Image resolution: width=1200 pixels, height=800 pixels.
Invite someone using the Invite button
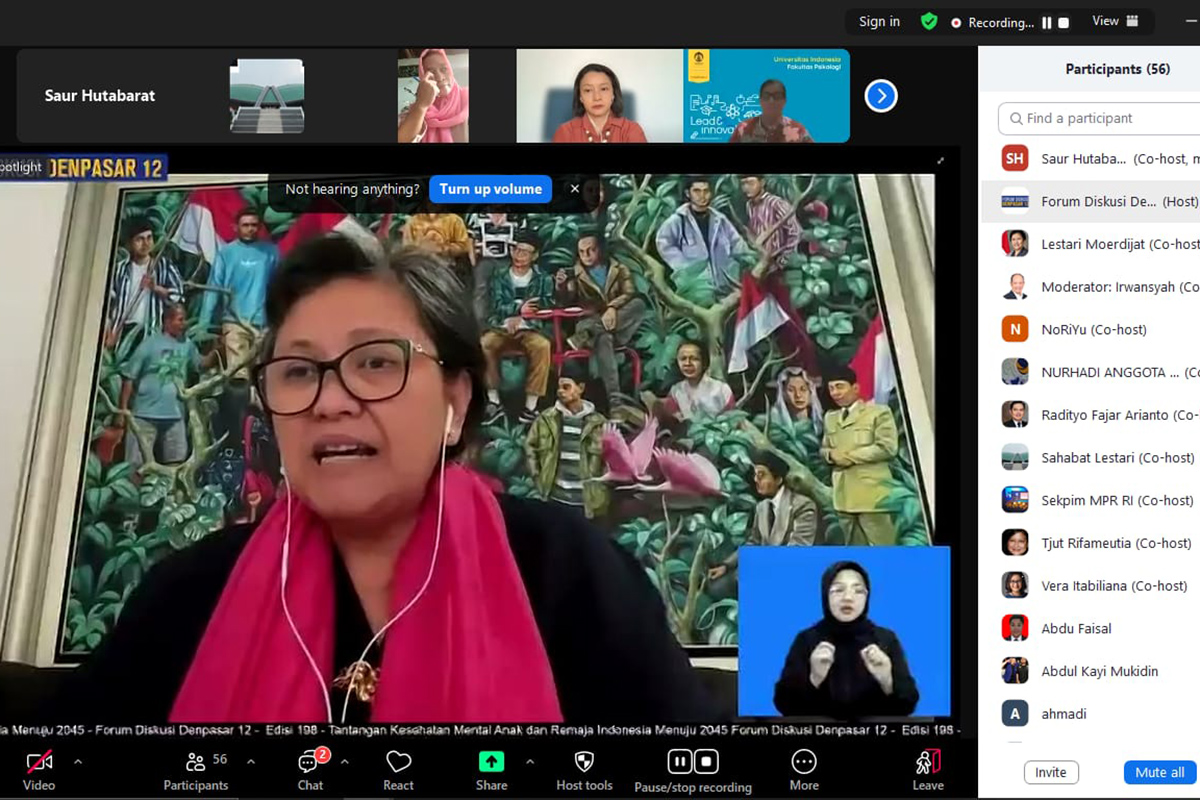1051,772
